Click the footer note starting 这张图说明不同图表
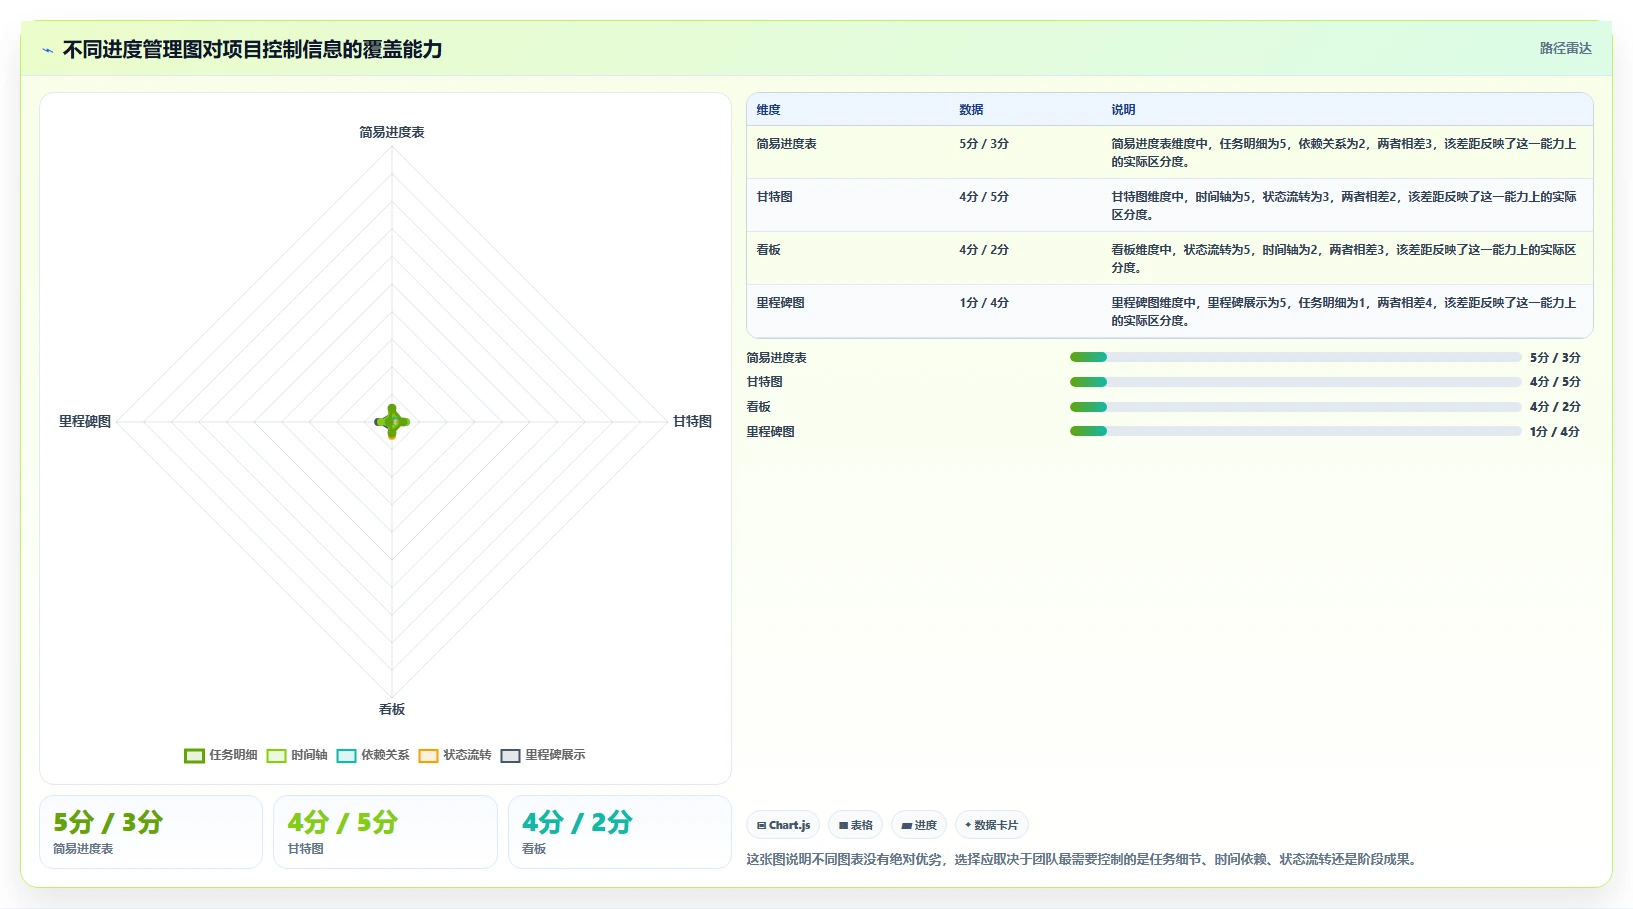Viewport: 1633px width, 909px height. (x=1084, y=859)
